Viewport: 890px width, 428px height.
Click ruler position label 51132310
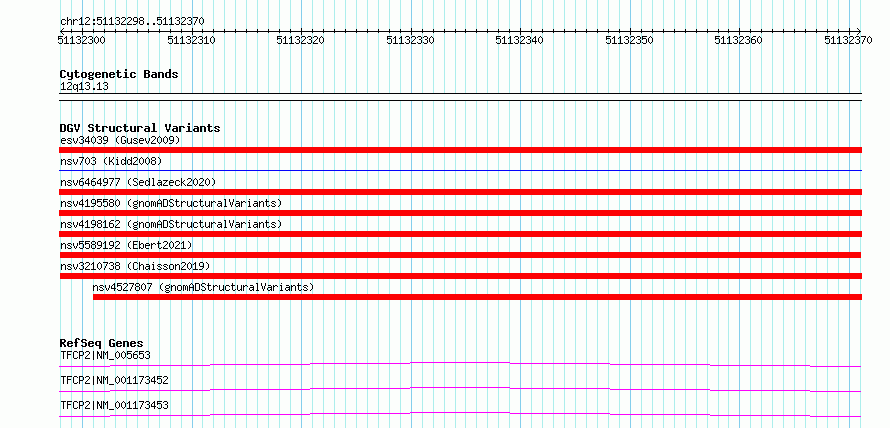[x=192, y=40]
